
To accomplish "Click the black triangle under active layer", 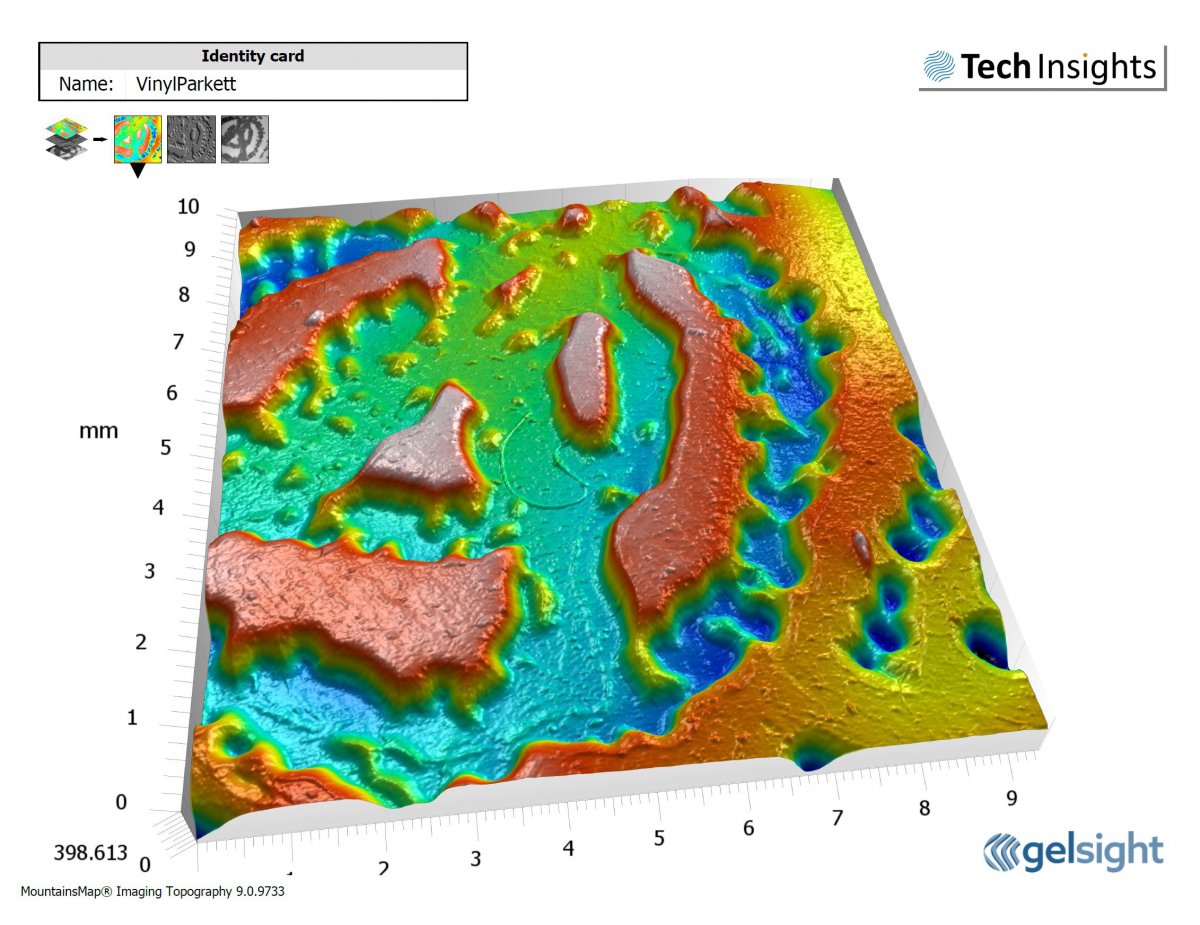I will tap(137, 172).
